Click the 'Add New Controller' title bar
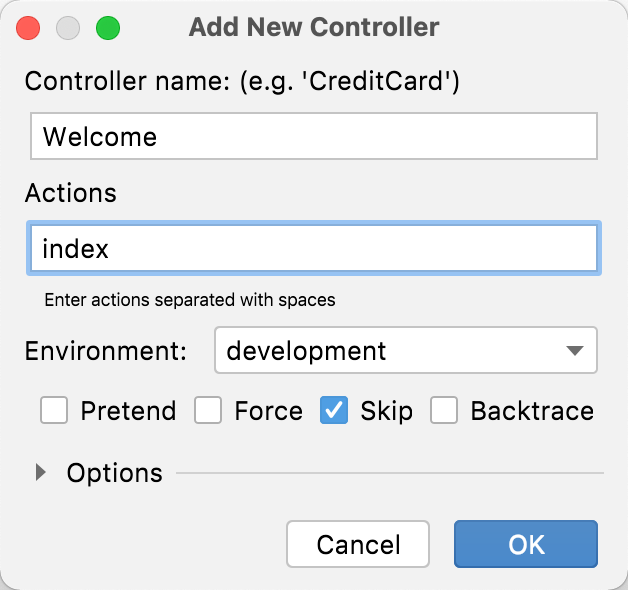 314,27
